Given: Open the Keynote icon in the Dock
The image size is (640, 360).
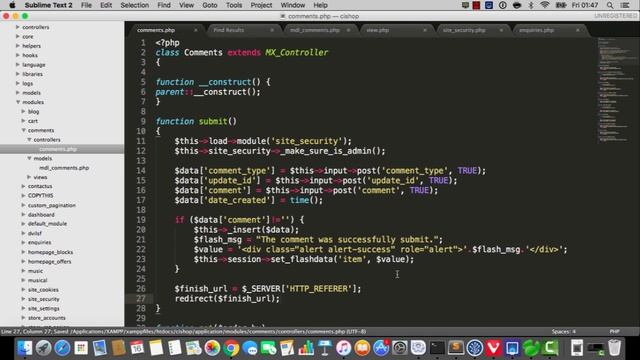Looking at the screenshot, I should (x=325, y=348).
